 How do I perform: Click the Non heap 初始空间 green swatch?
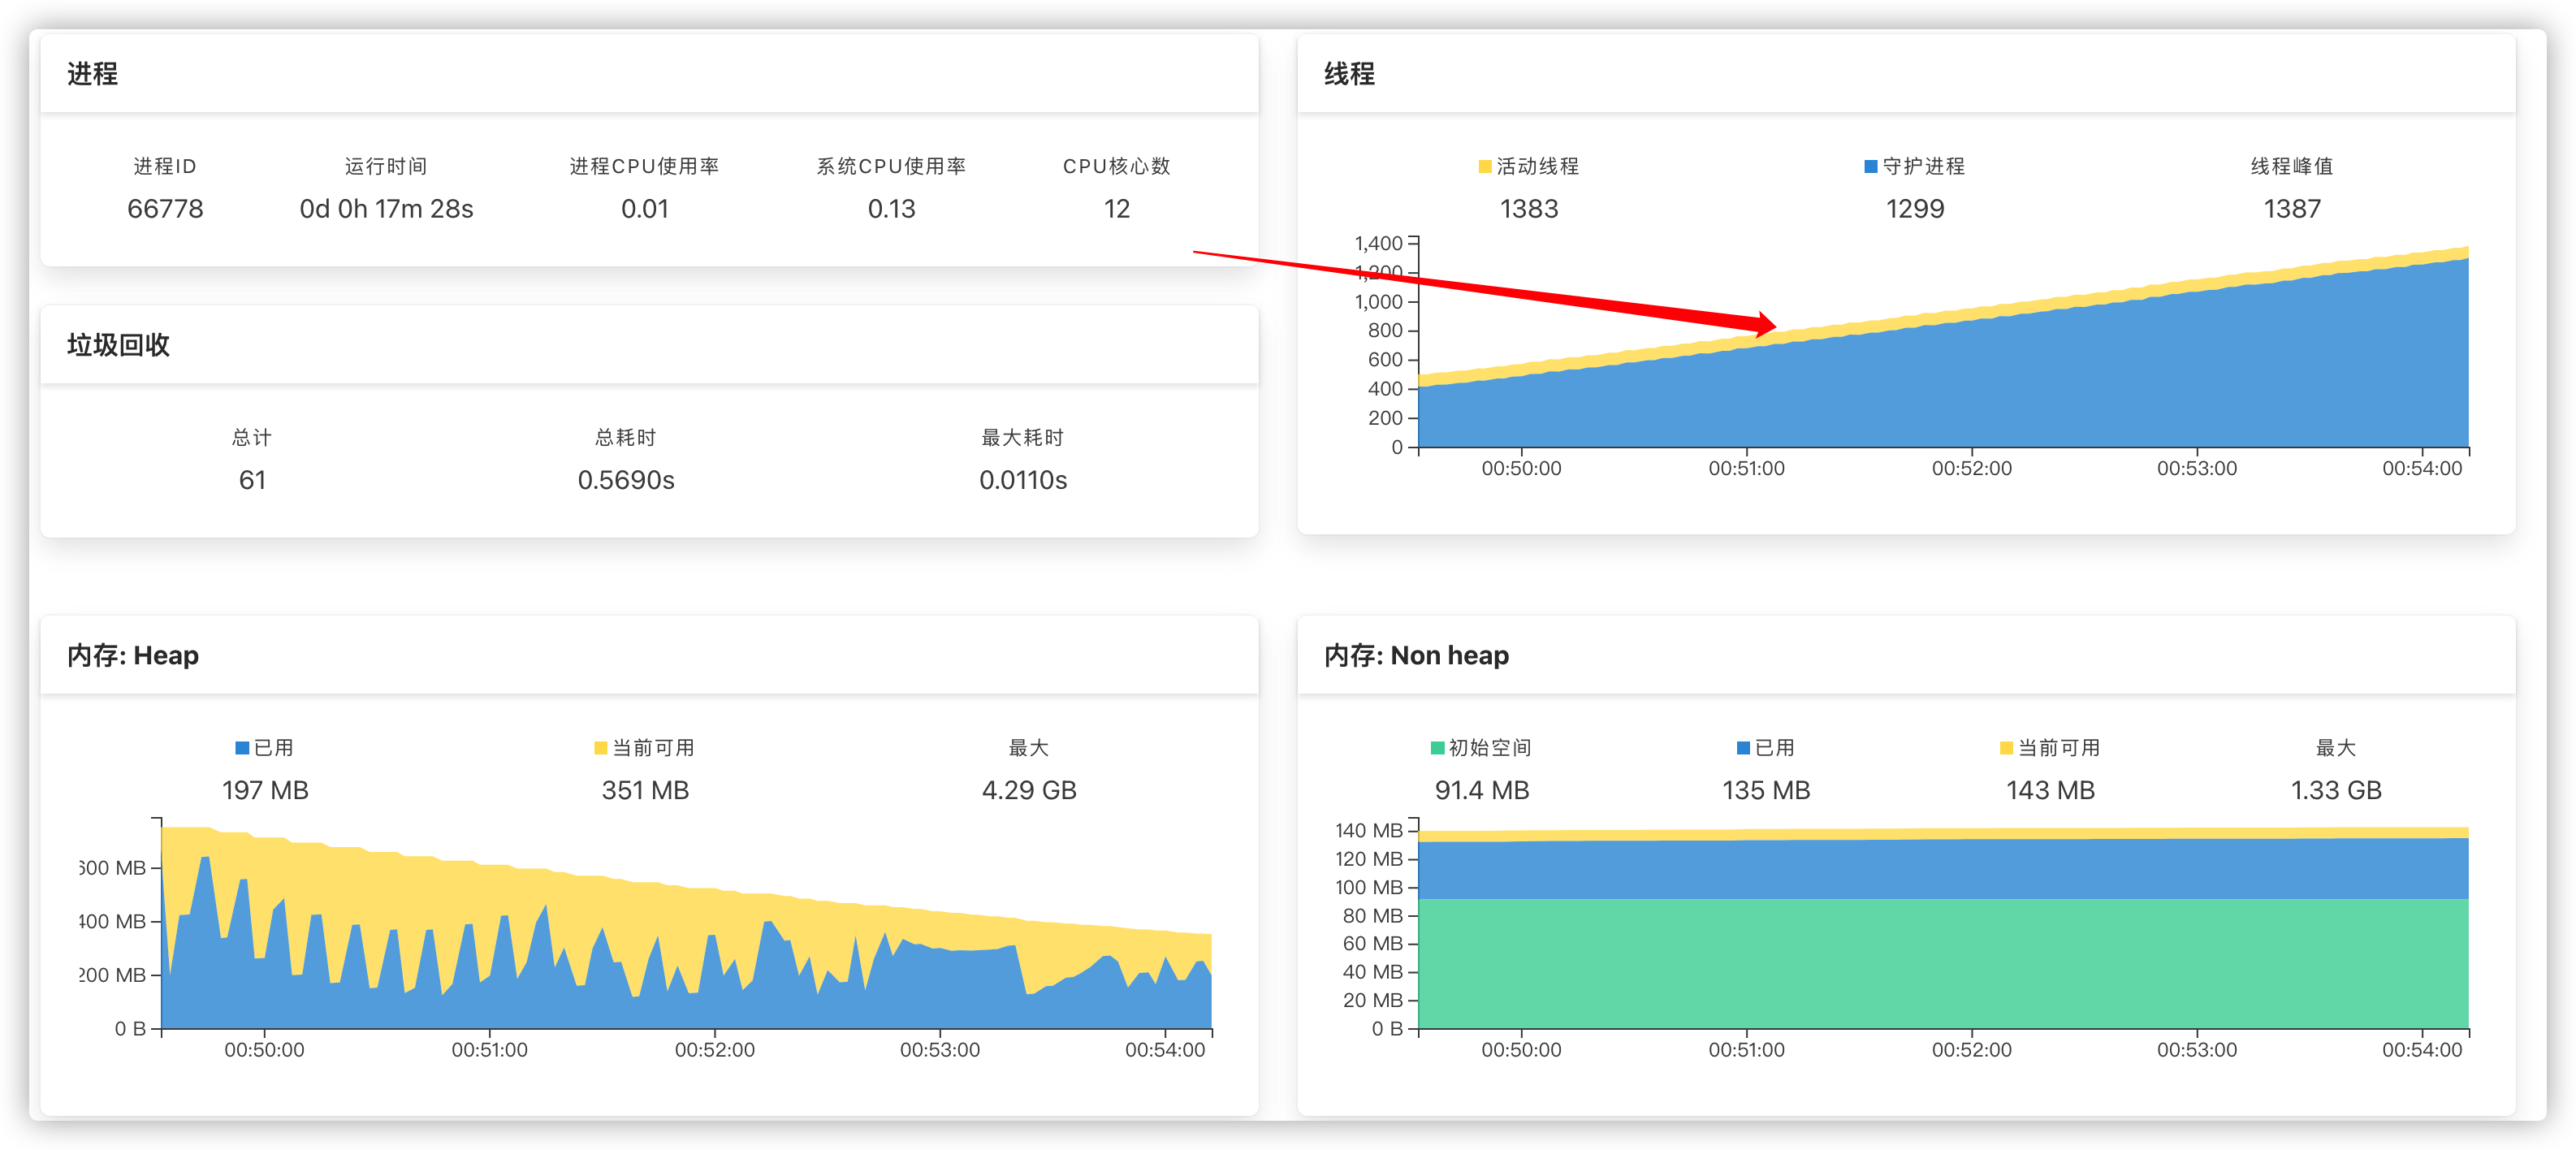coord(1438,748)
